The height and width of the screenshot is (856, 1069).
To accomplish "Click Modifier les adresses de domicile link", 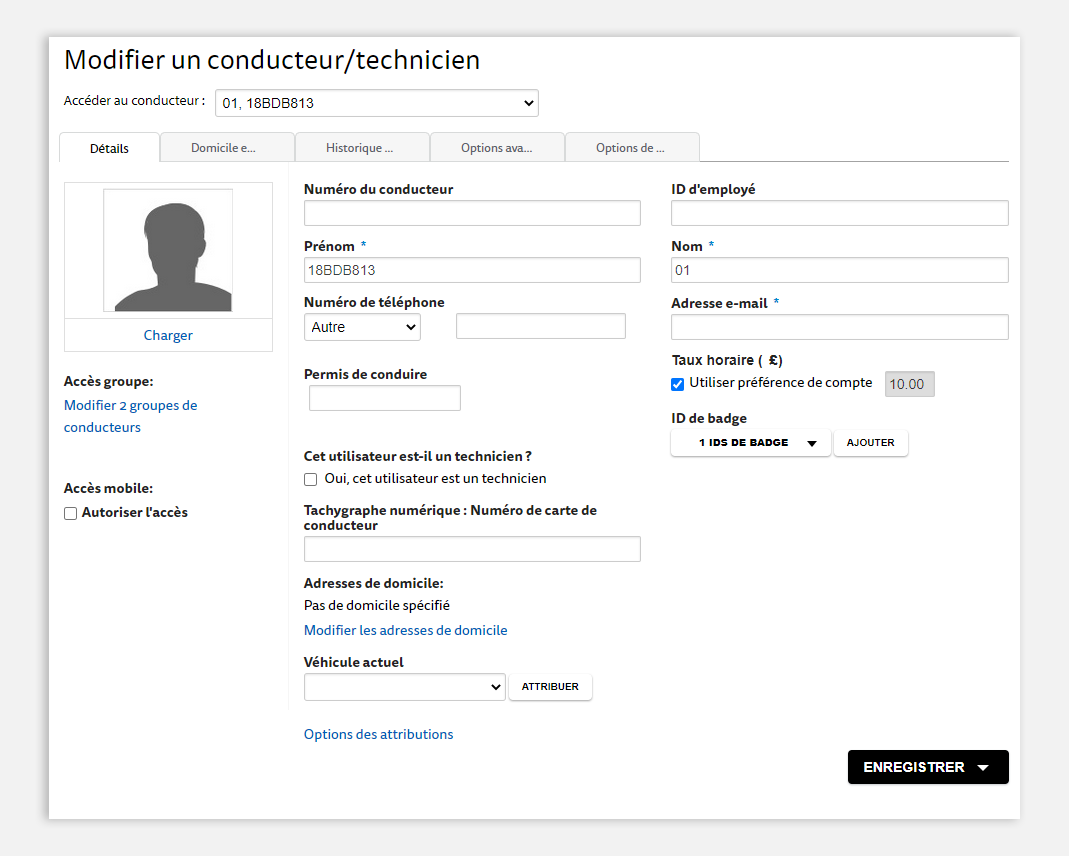I will point(406,630).
